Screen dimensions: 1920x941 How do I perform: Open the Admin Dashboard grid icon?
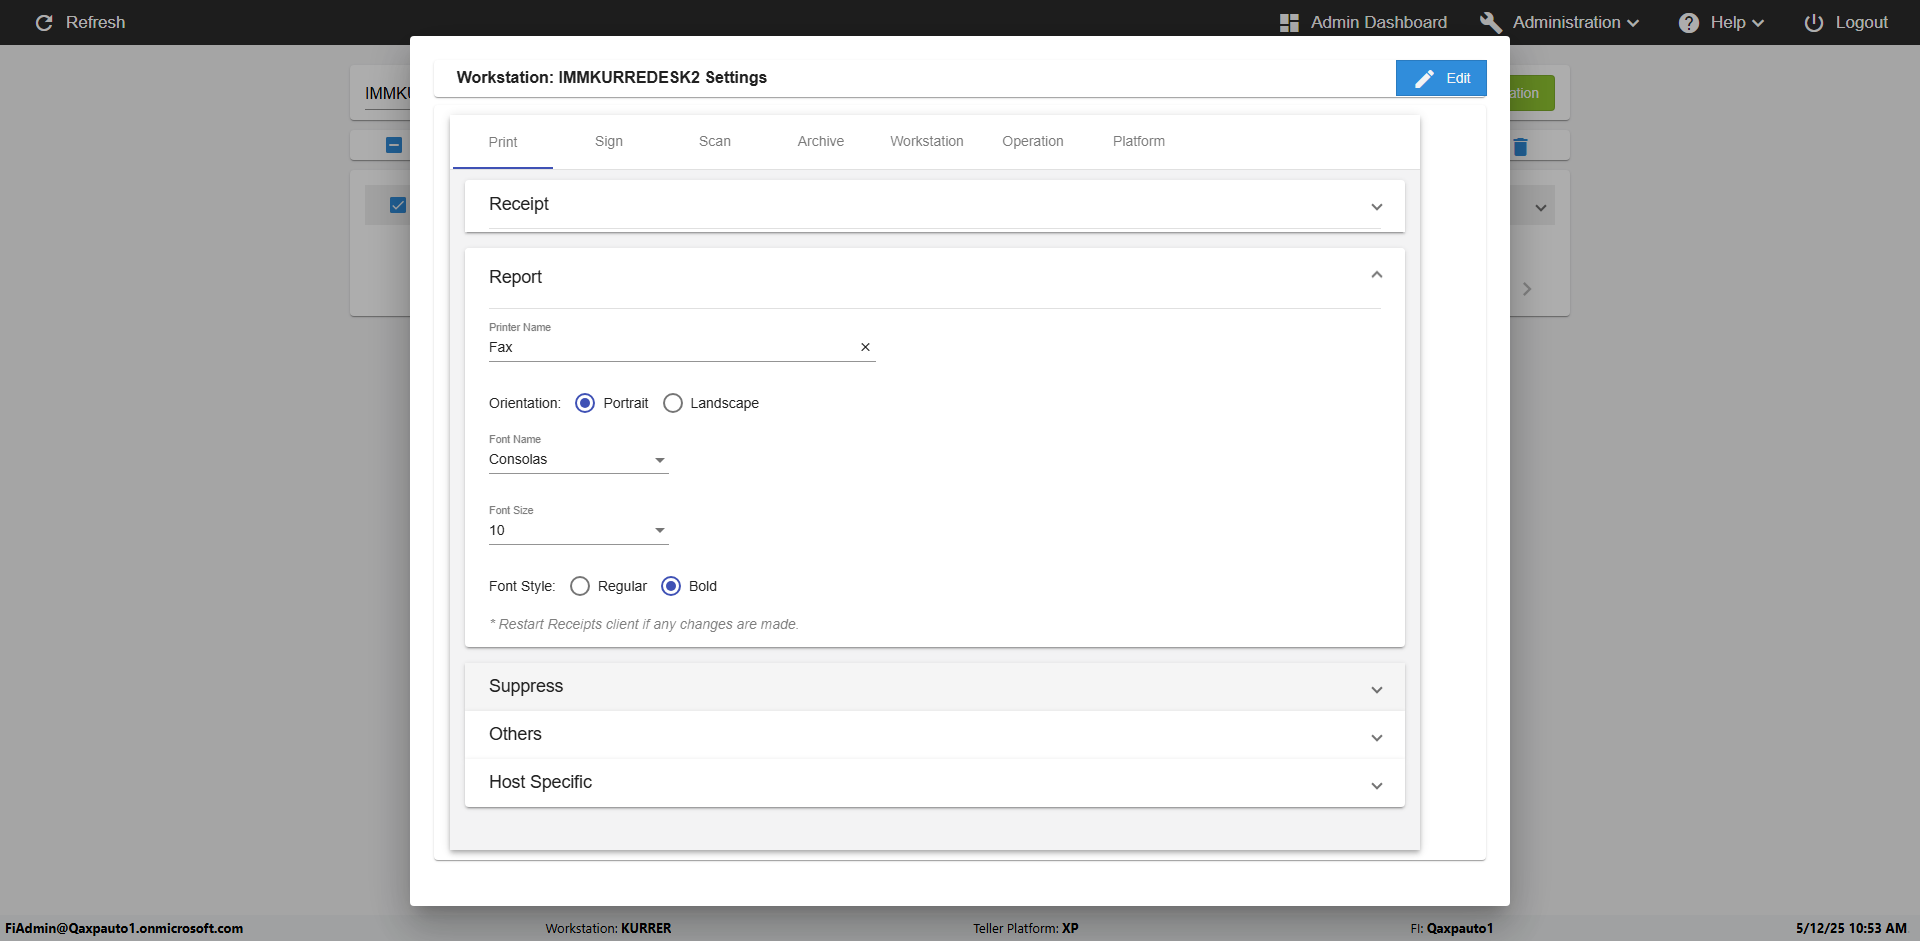click(x=1289, y=22)
